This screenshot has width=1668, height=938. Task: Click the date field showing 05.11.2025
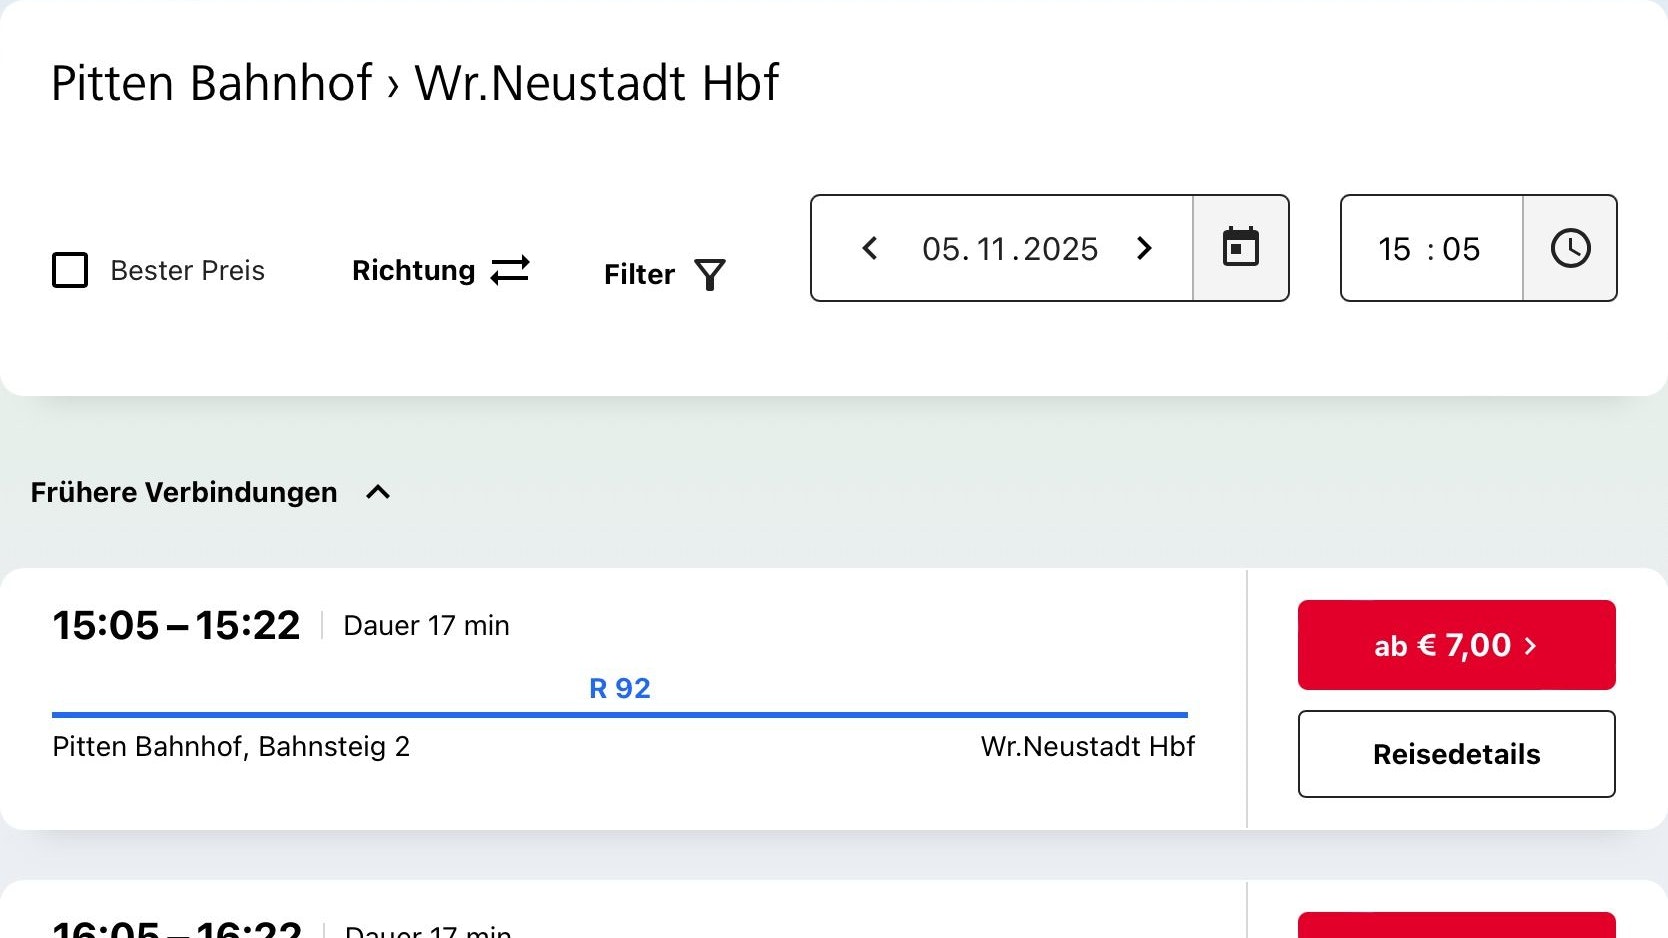tap(1008, 248)
